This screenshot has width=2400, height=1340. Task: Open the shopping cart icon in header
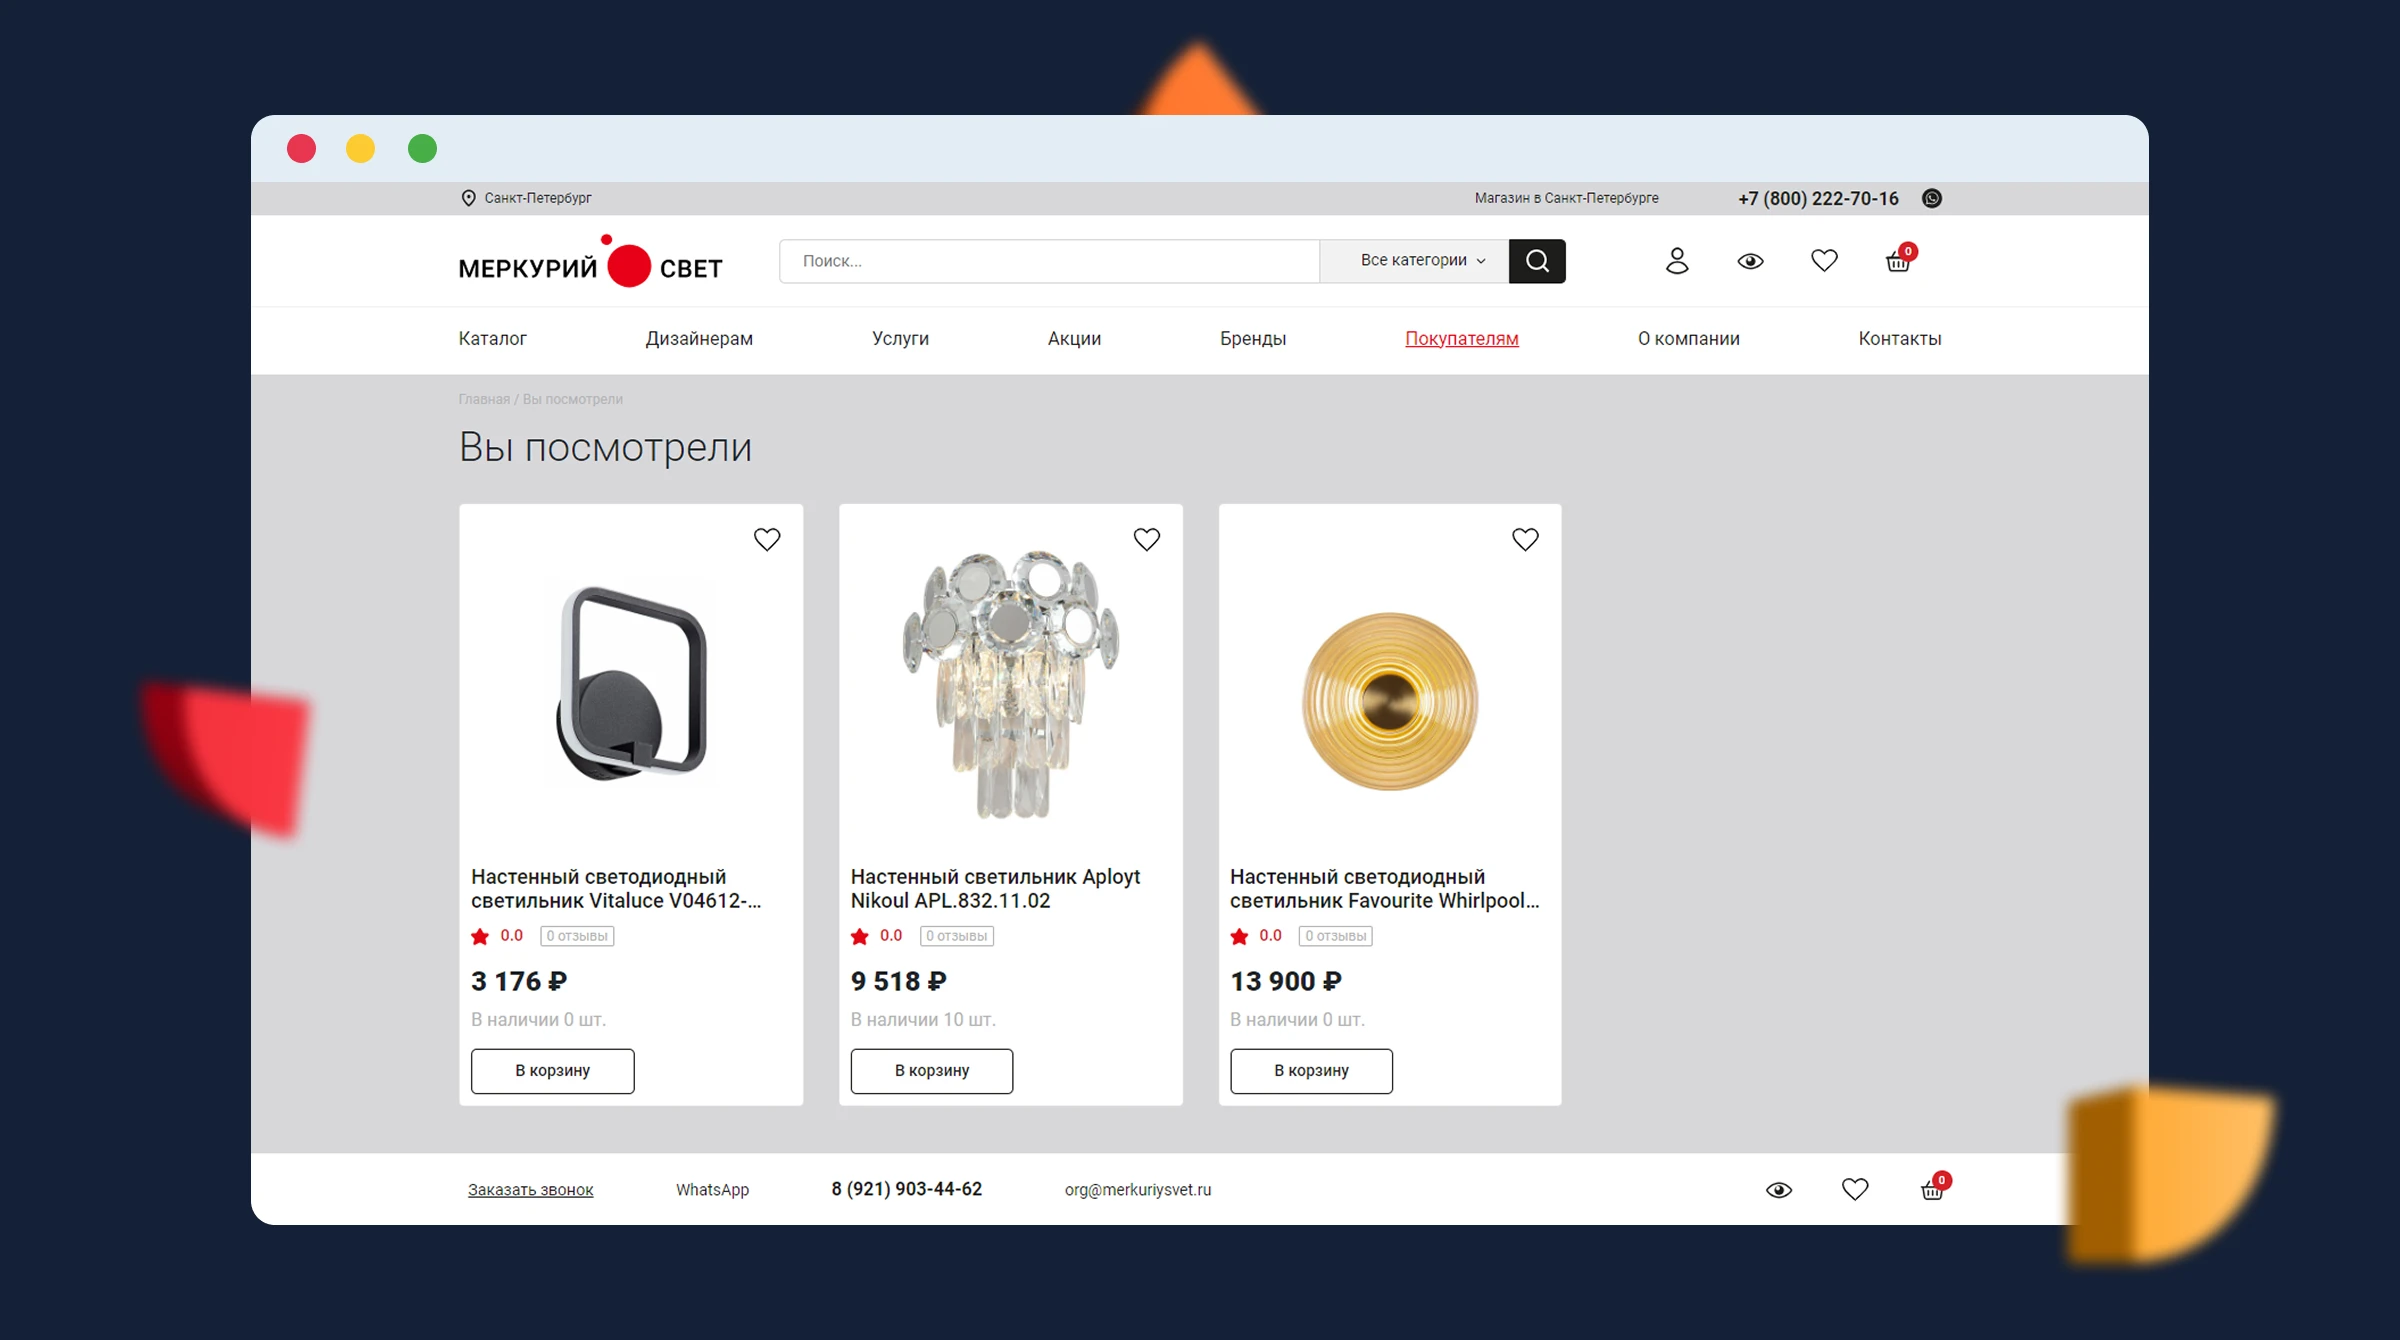1899,260
